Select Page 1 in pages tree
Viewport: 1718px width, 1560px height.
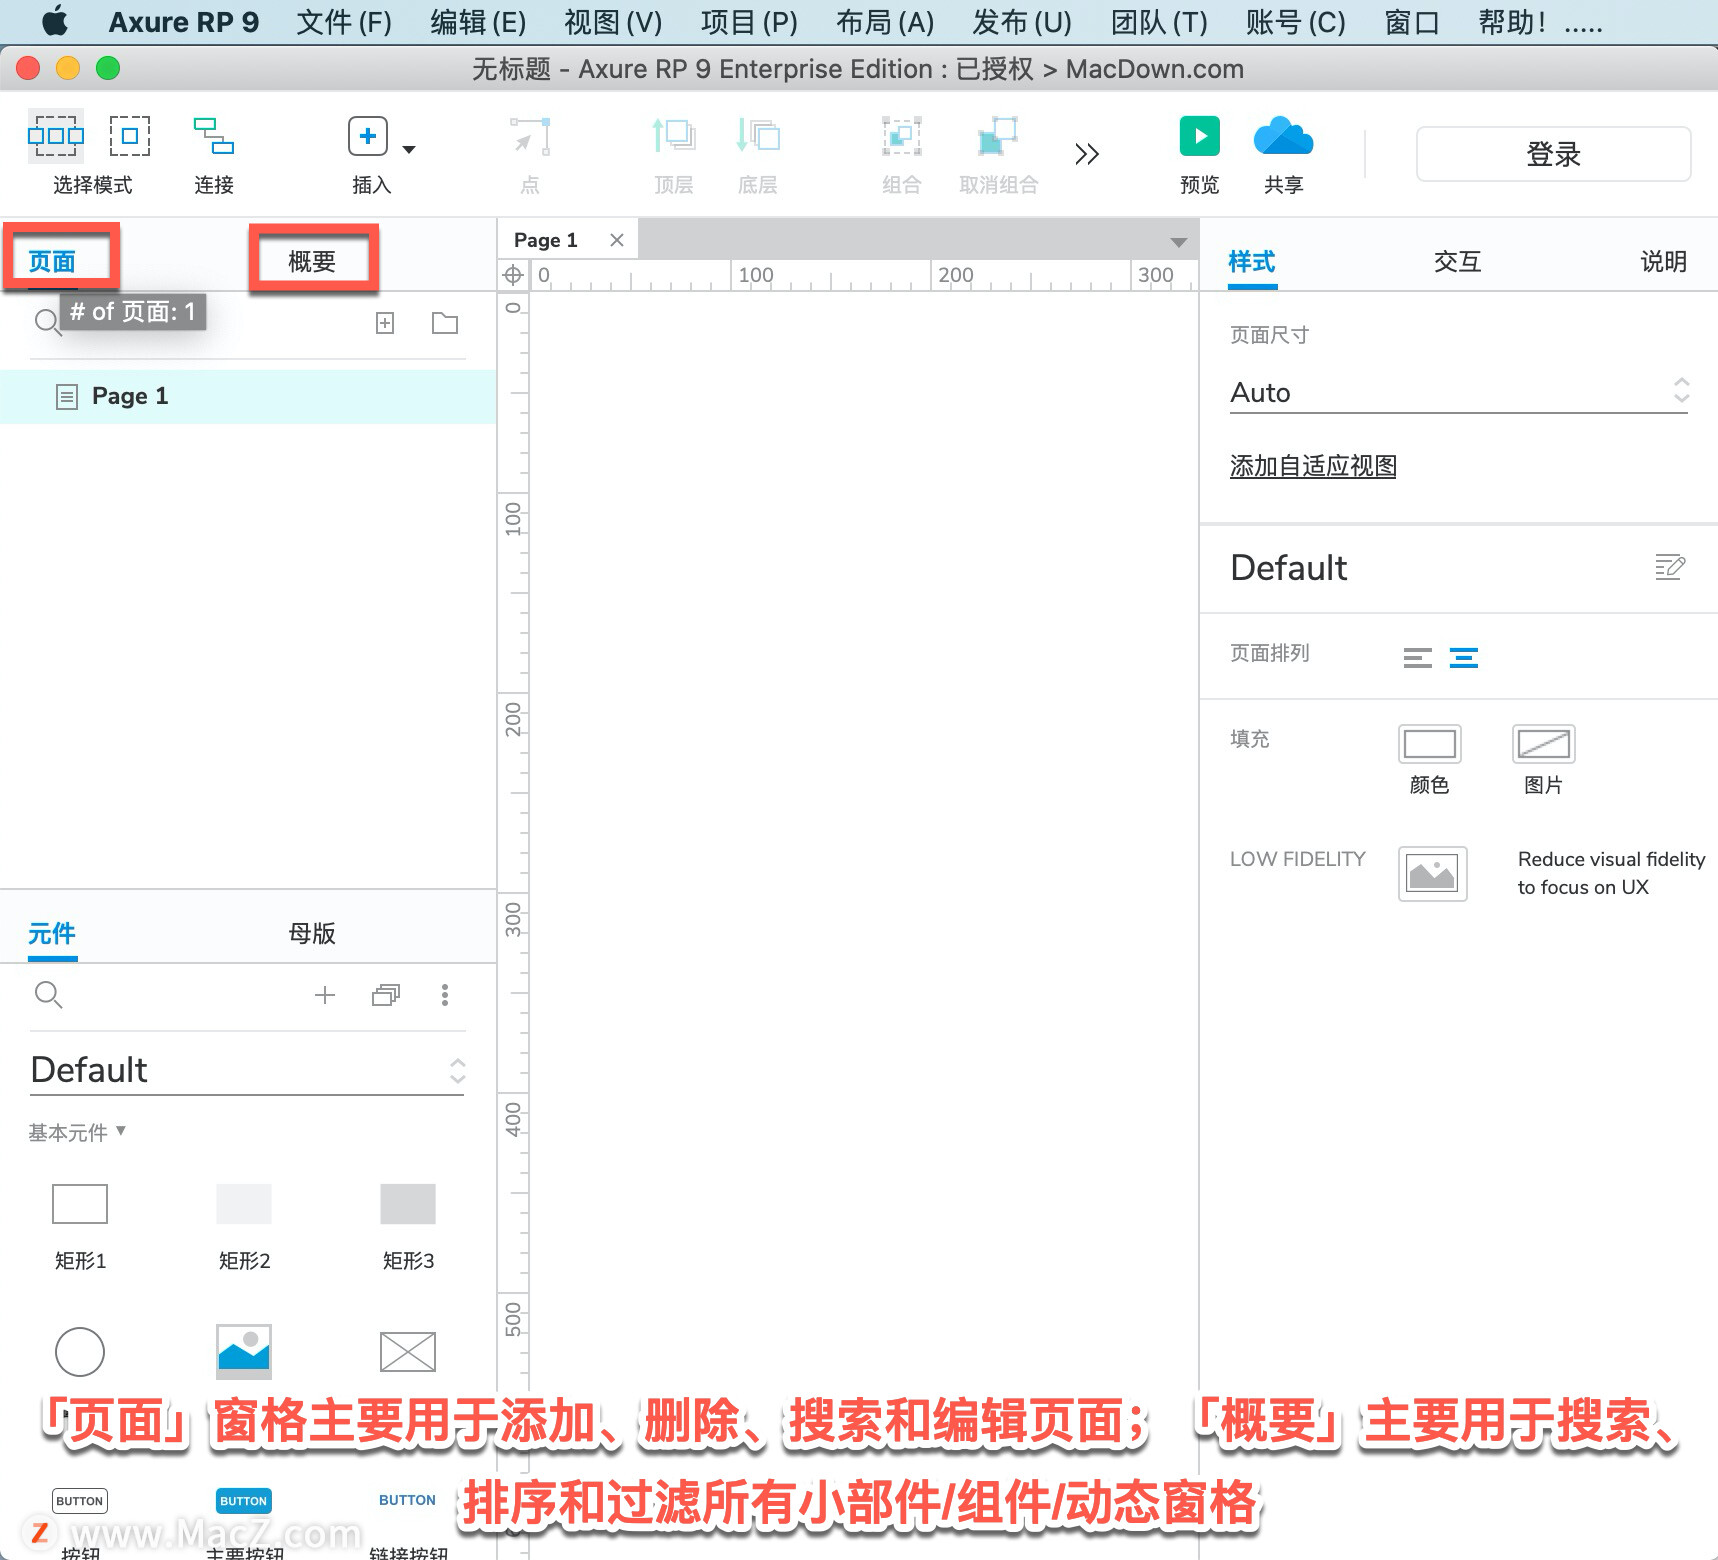click(248, 397)
